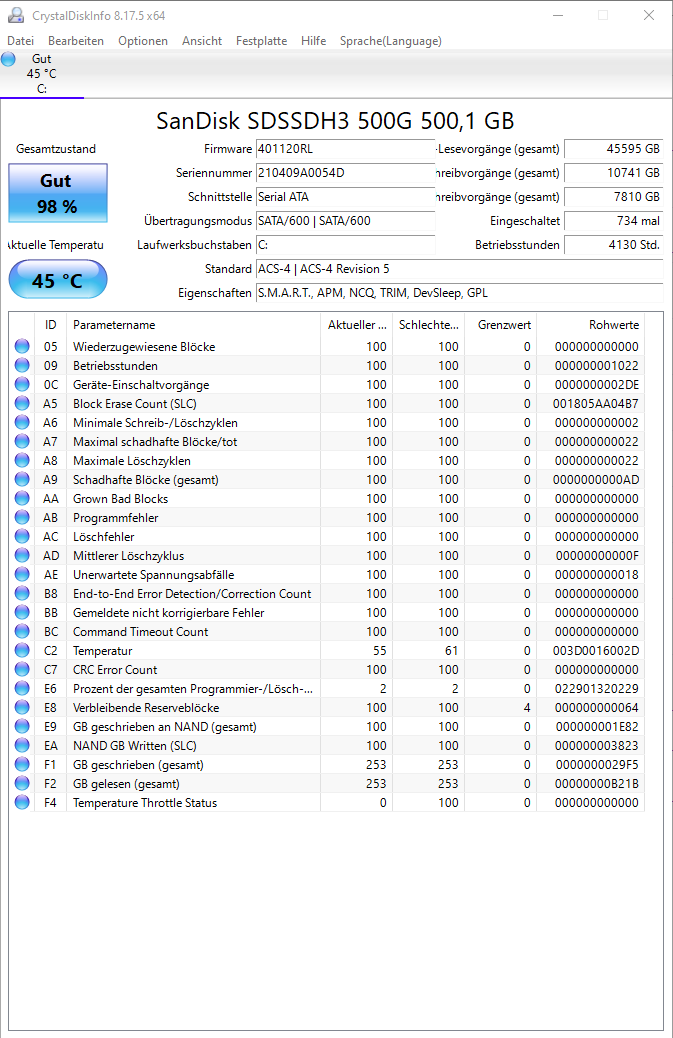This screenshot has height=1038, width=673.
Task: Click the Standard field ACS-4 Revision 5
Action: (459, 269)
